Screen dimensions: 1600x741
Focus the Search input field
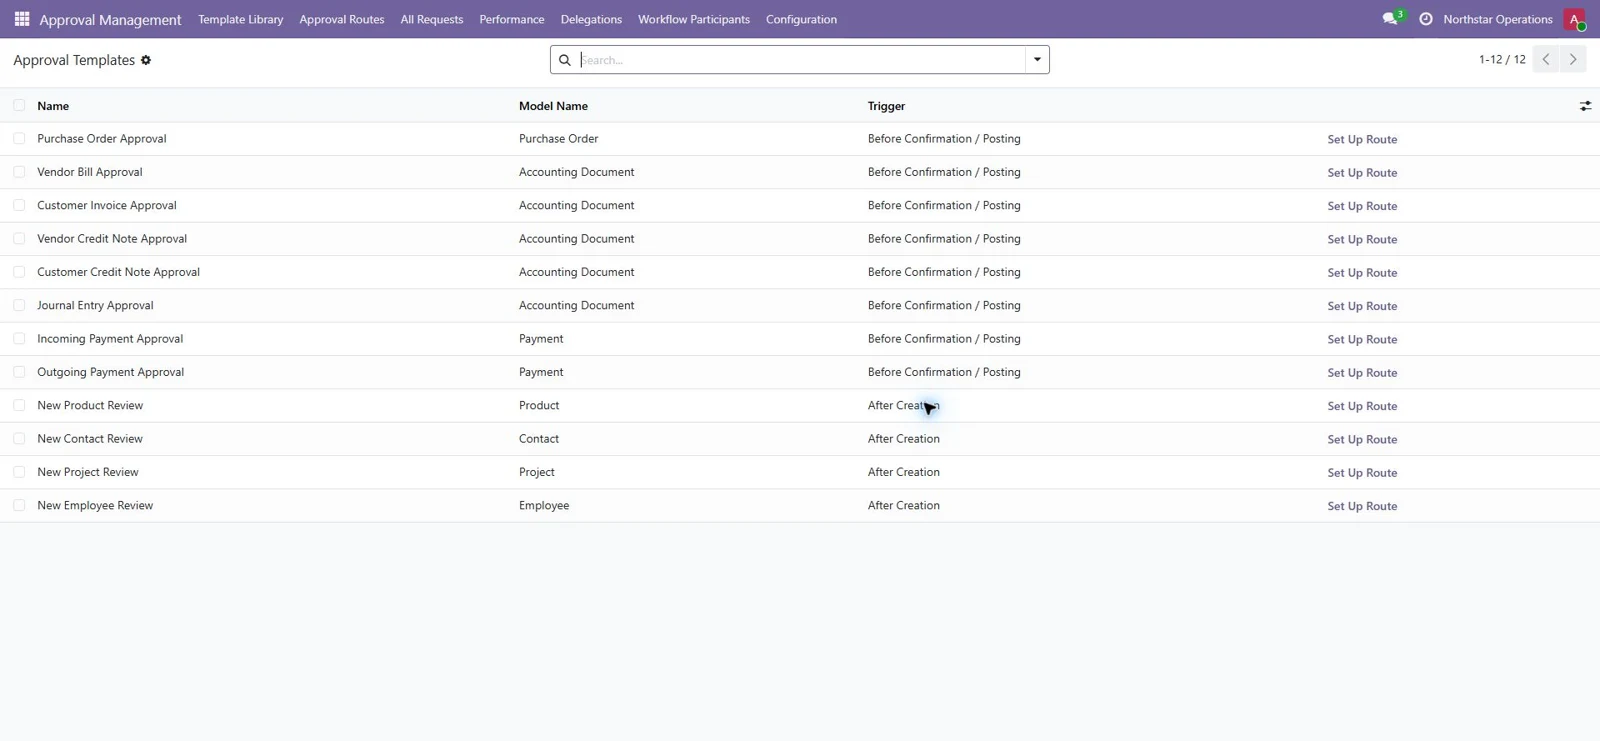(802, 60)
